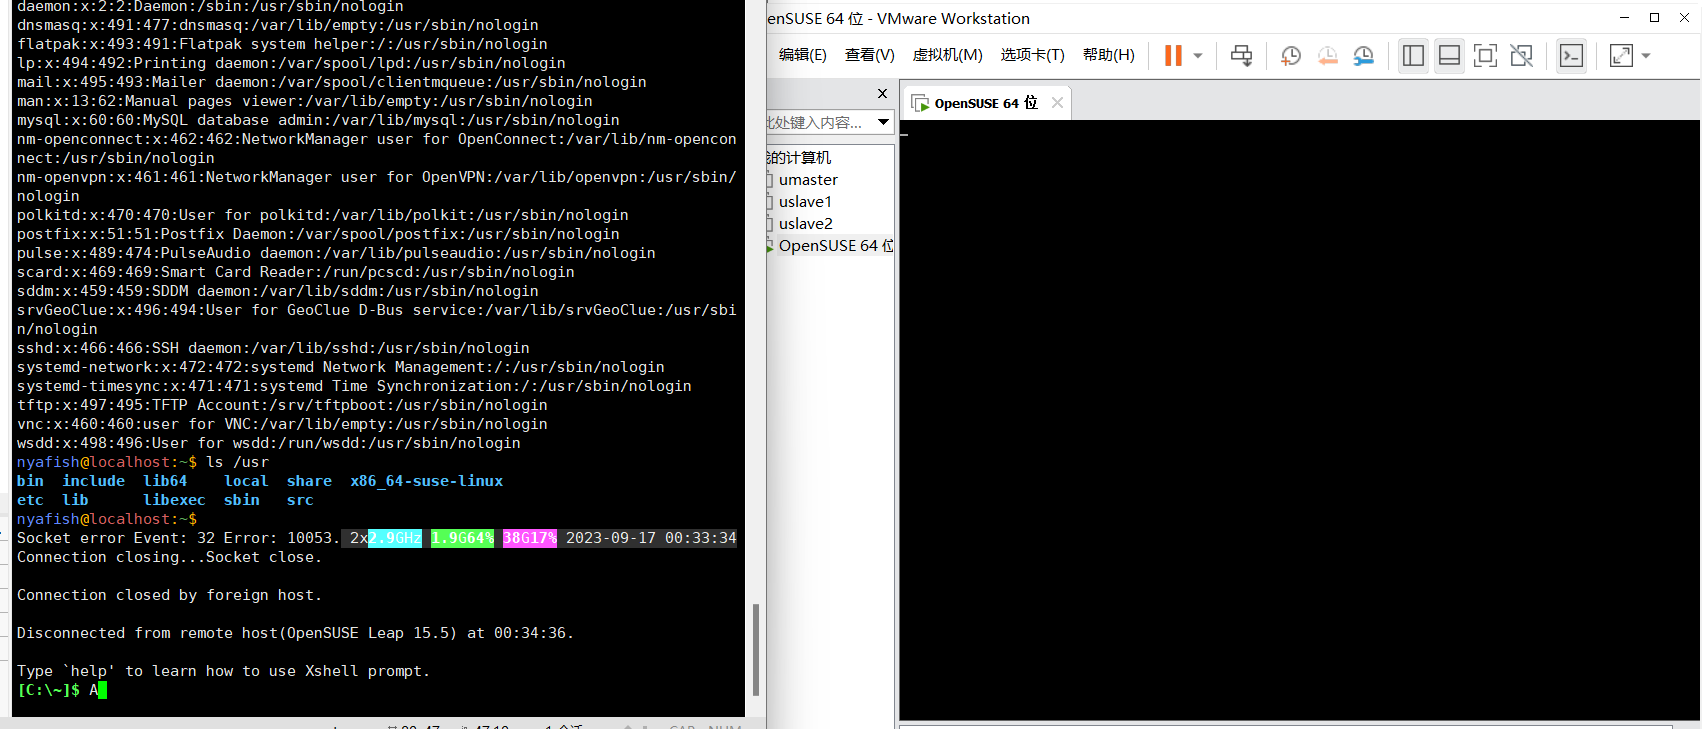Expand the stretch guest display dropdown

coord(1646,56)
